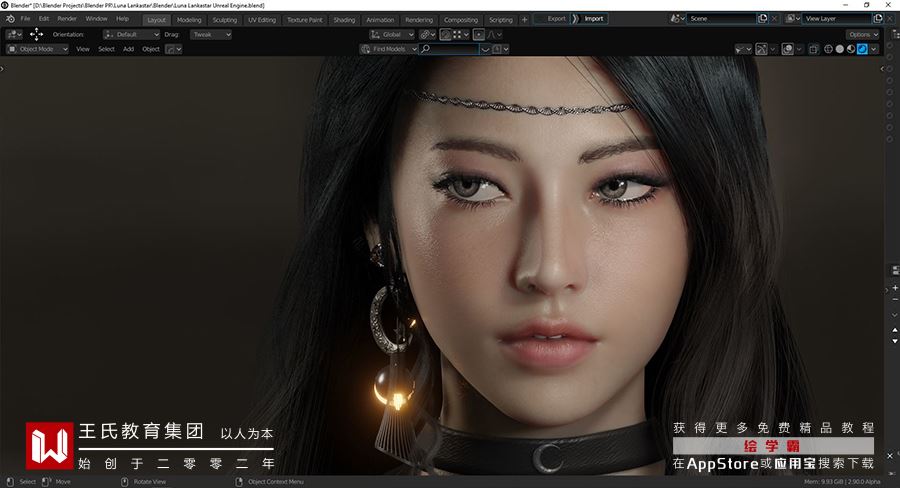Select material preview shading
This screenshot has width=900, height=488.
[851, 49]
